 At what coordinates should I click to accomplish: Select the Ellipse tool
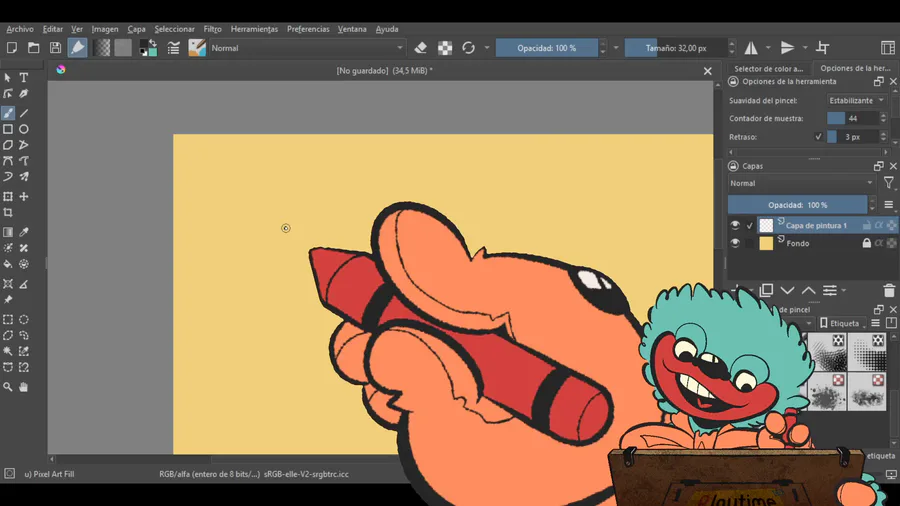(x=24, y=129)
